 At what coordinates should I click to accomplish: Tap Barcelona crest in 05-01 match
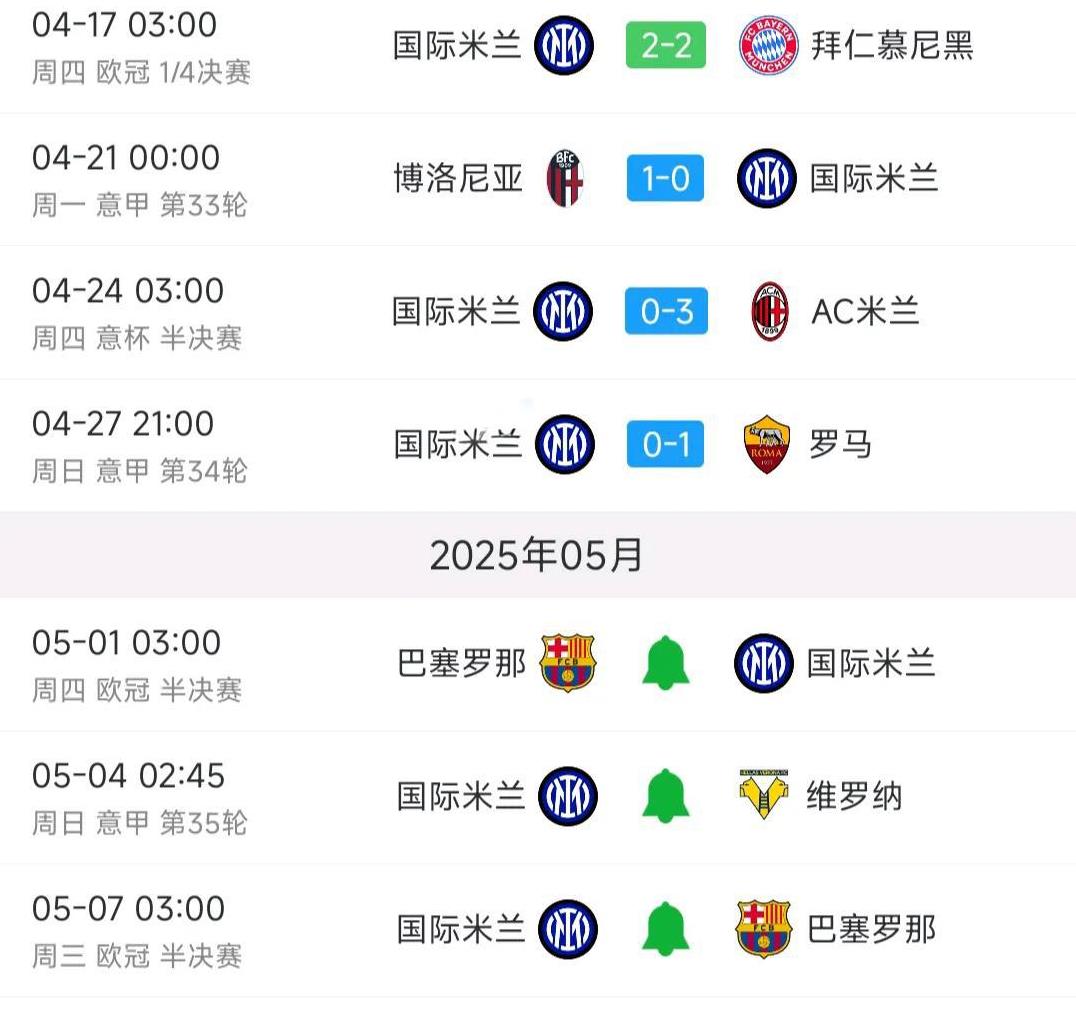568,662
